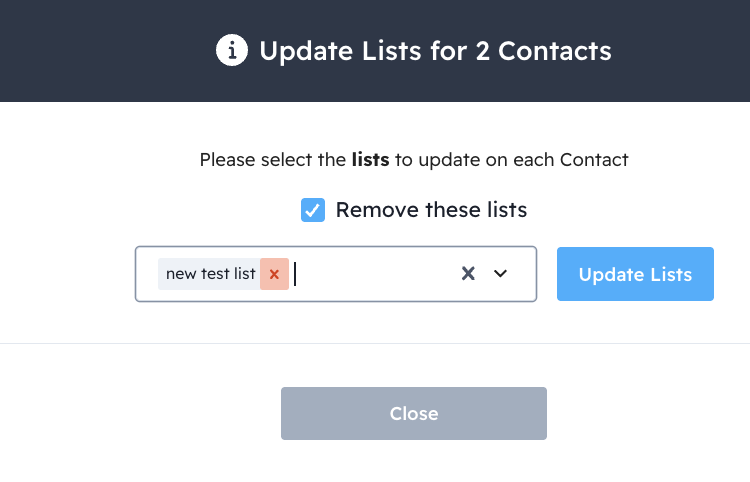Click the left border of the list selector box

pos(136,274)
